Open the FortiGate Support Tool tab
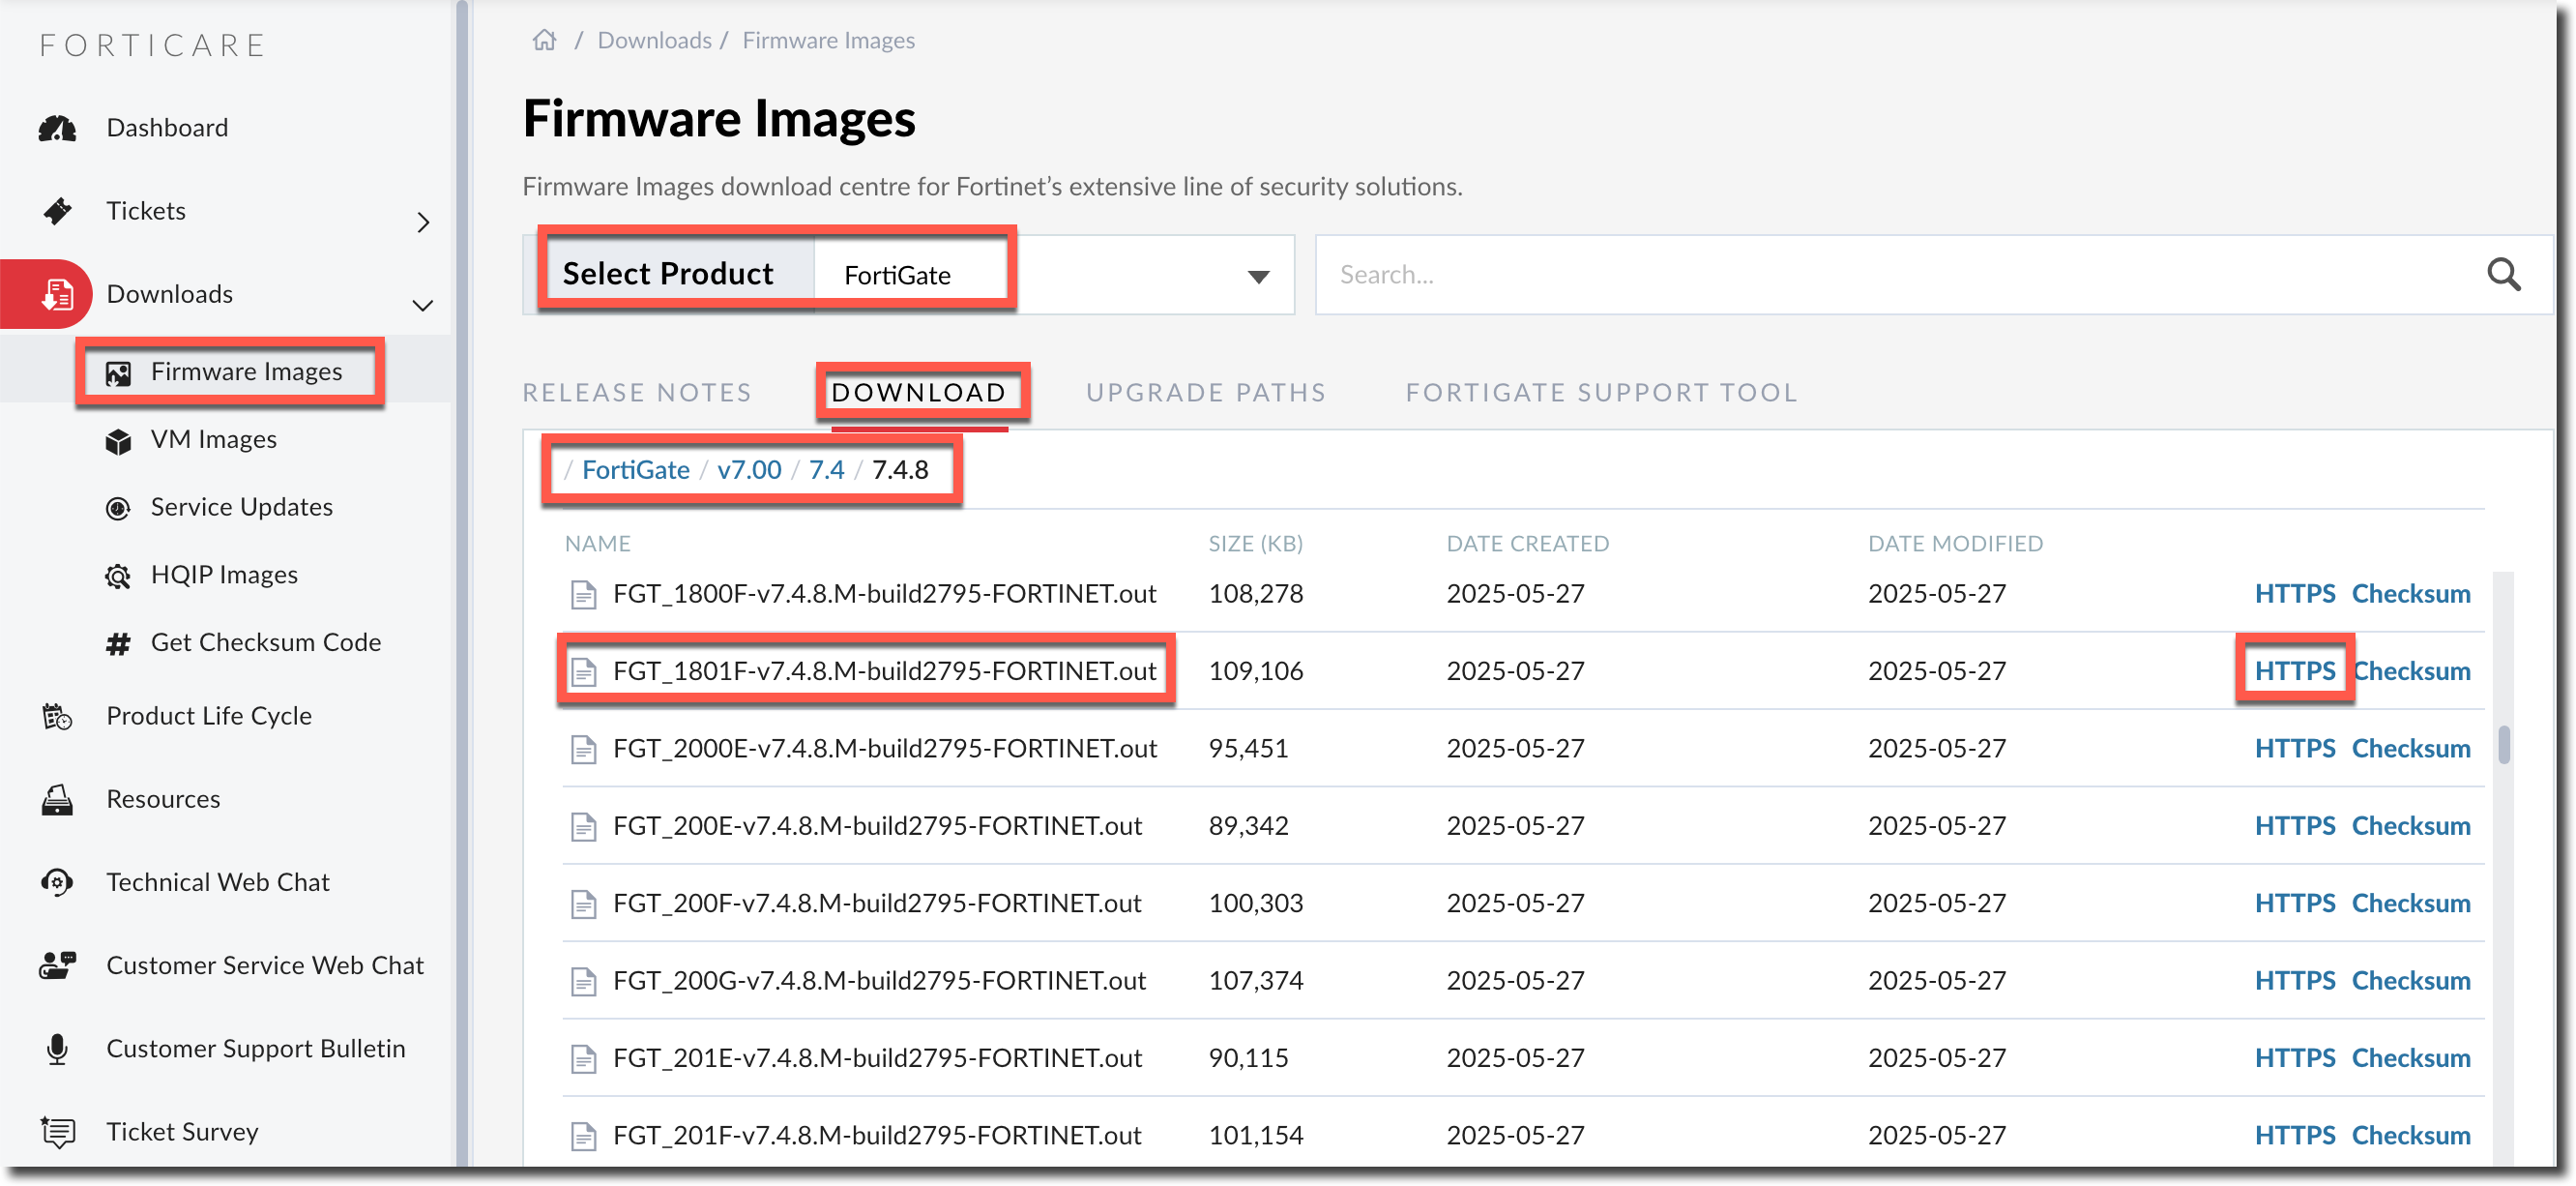This screenshot has height=1186, width=2576. coord(1602,393)
